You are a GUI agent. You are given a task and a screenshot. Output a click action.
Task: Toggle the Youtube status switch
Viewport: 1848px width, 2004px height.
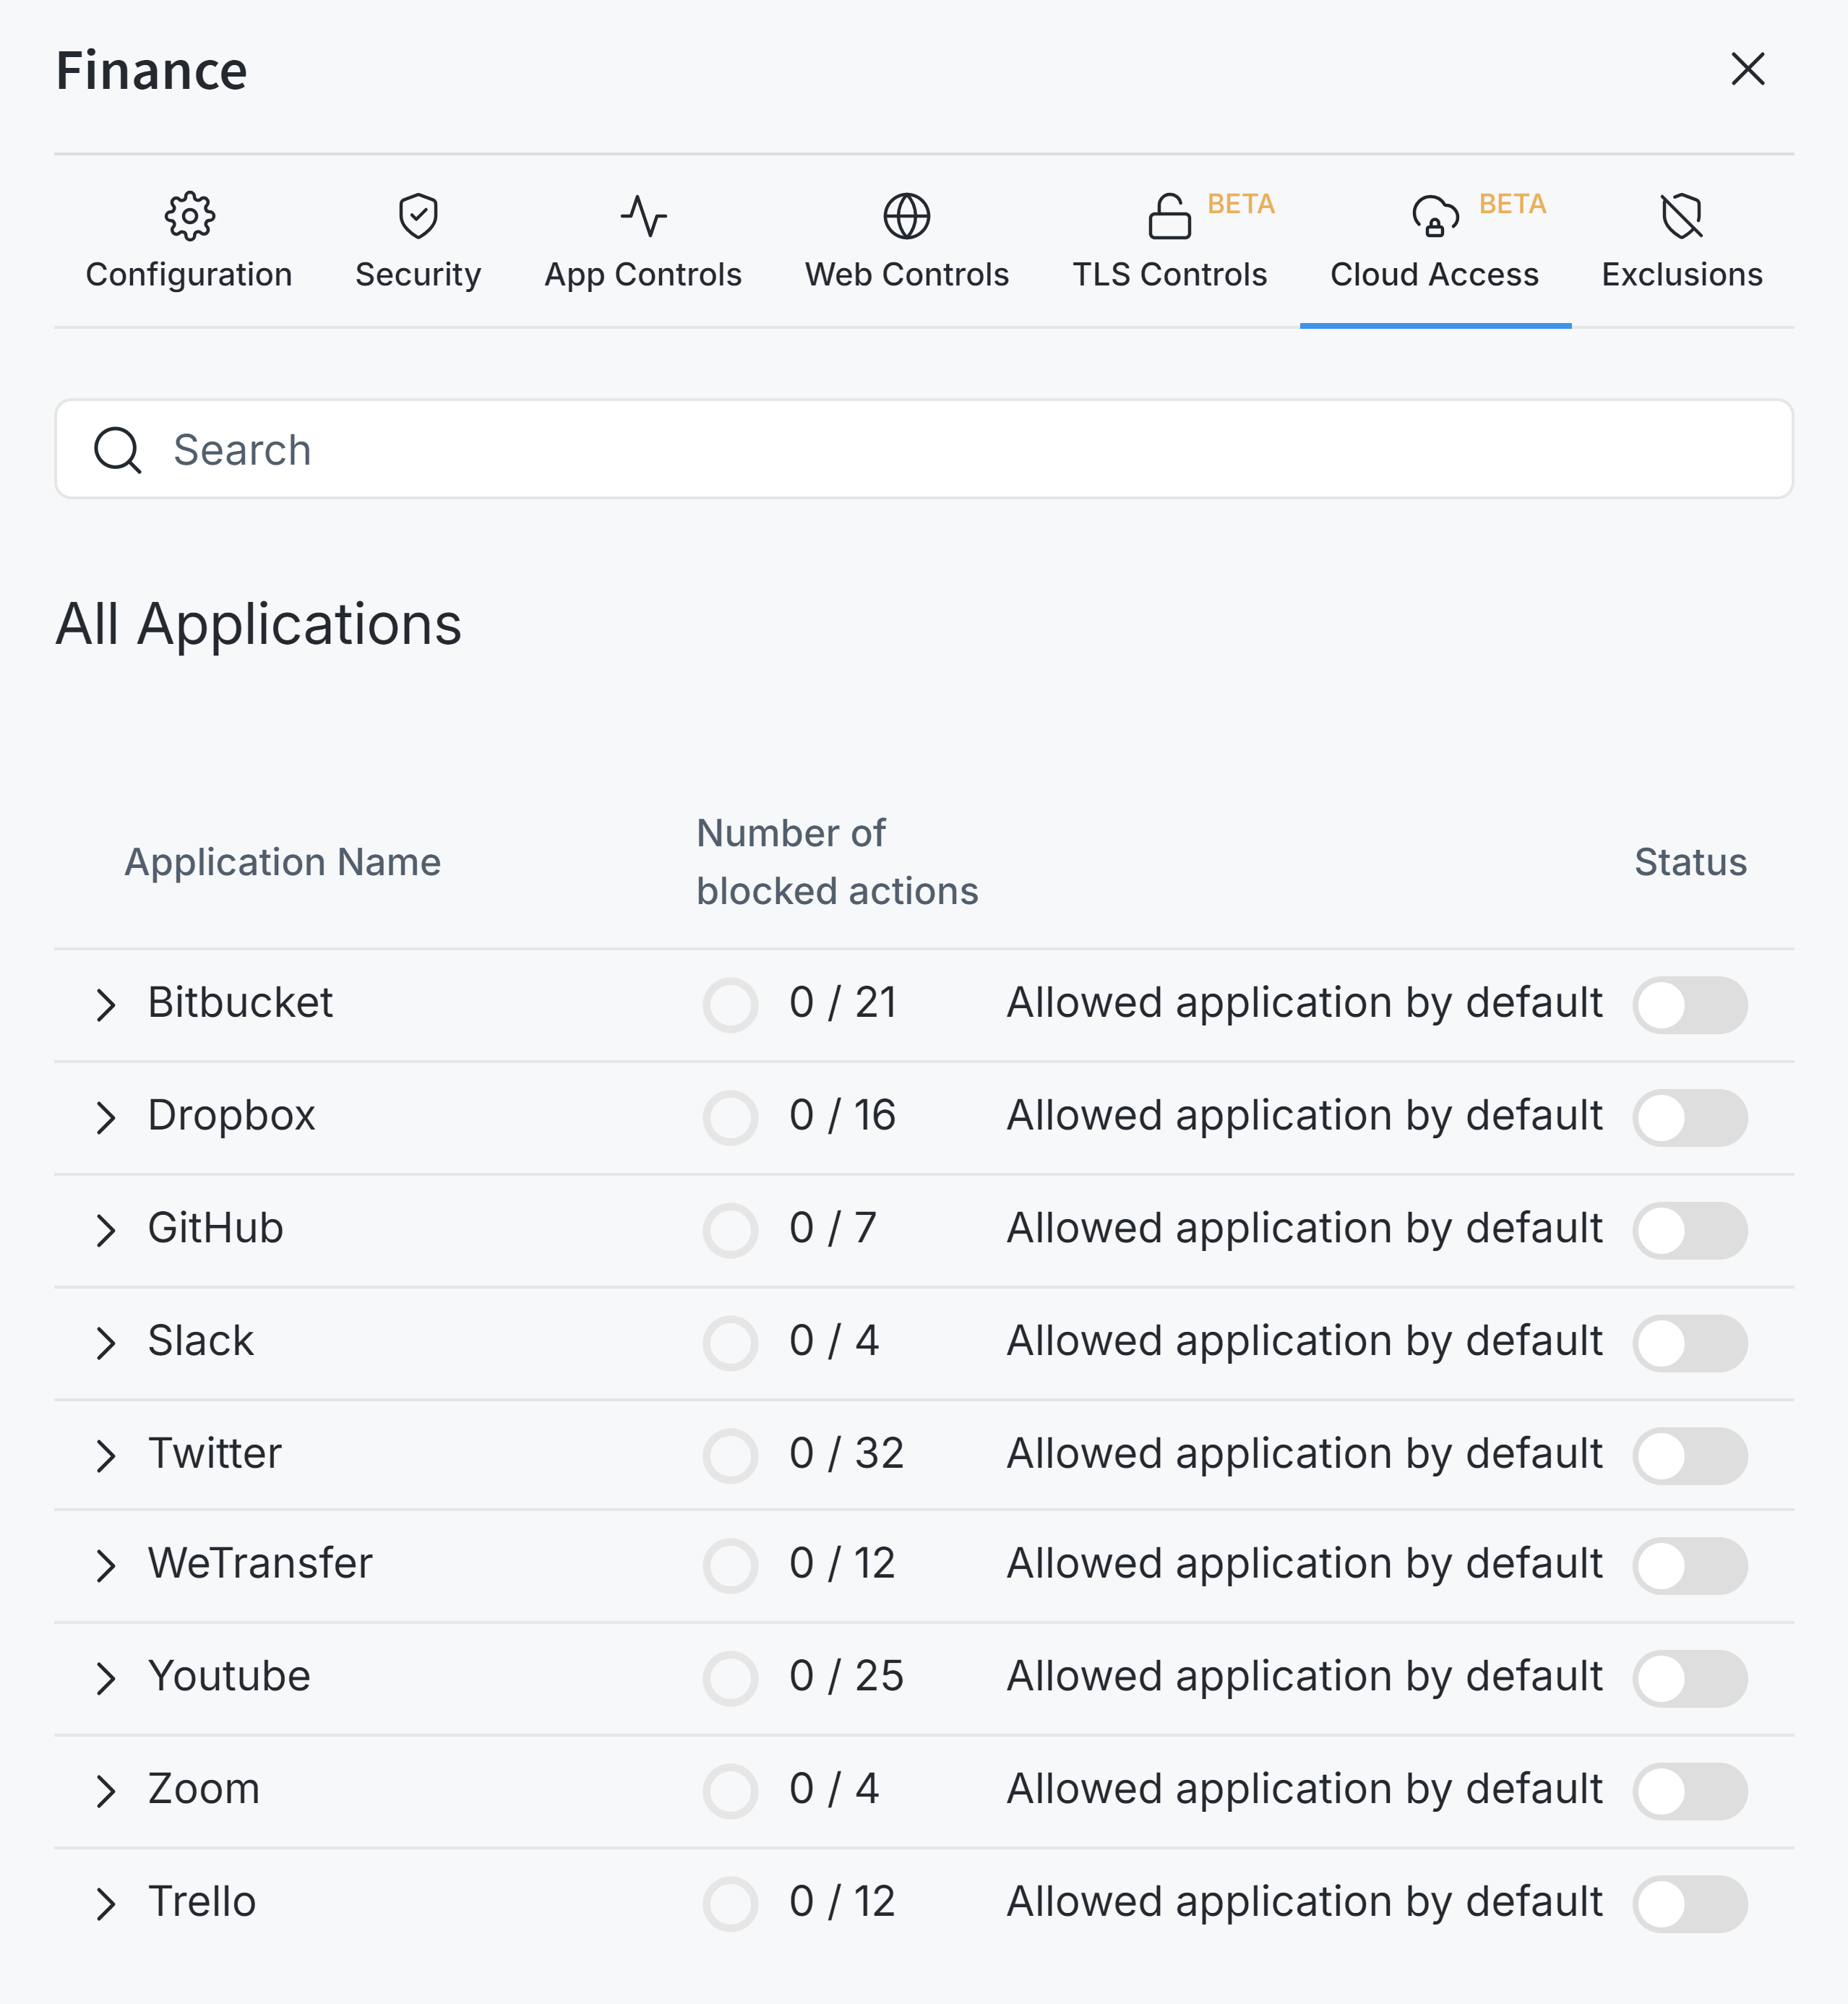coord(1690,1678)
